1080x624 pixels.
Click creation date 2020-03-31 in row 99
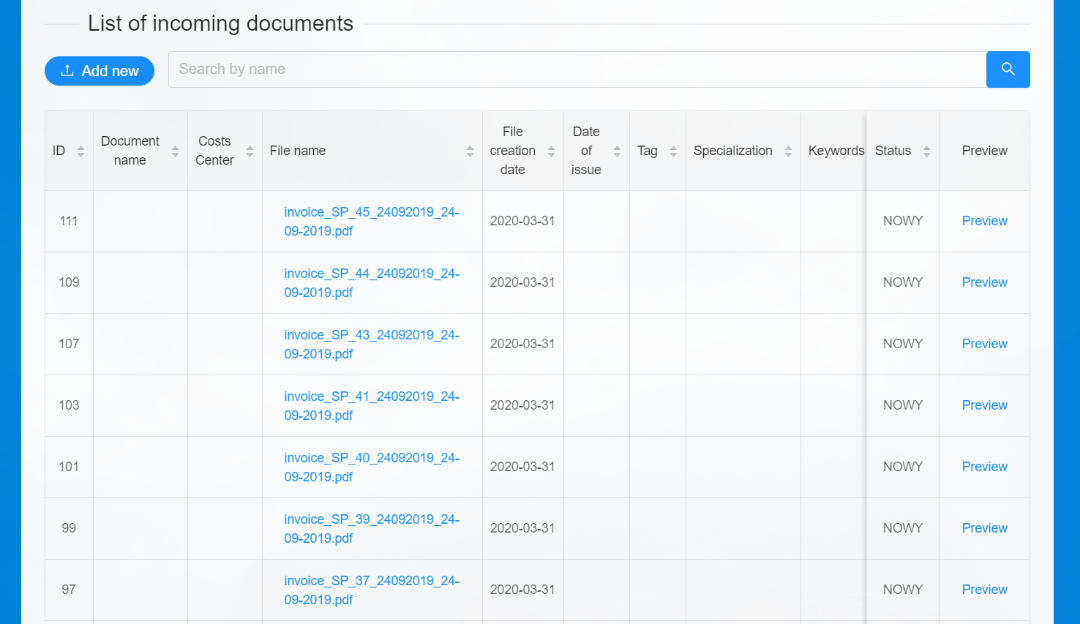[x=522, y=528]
